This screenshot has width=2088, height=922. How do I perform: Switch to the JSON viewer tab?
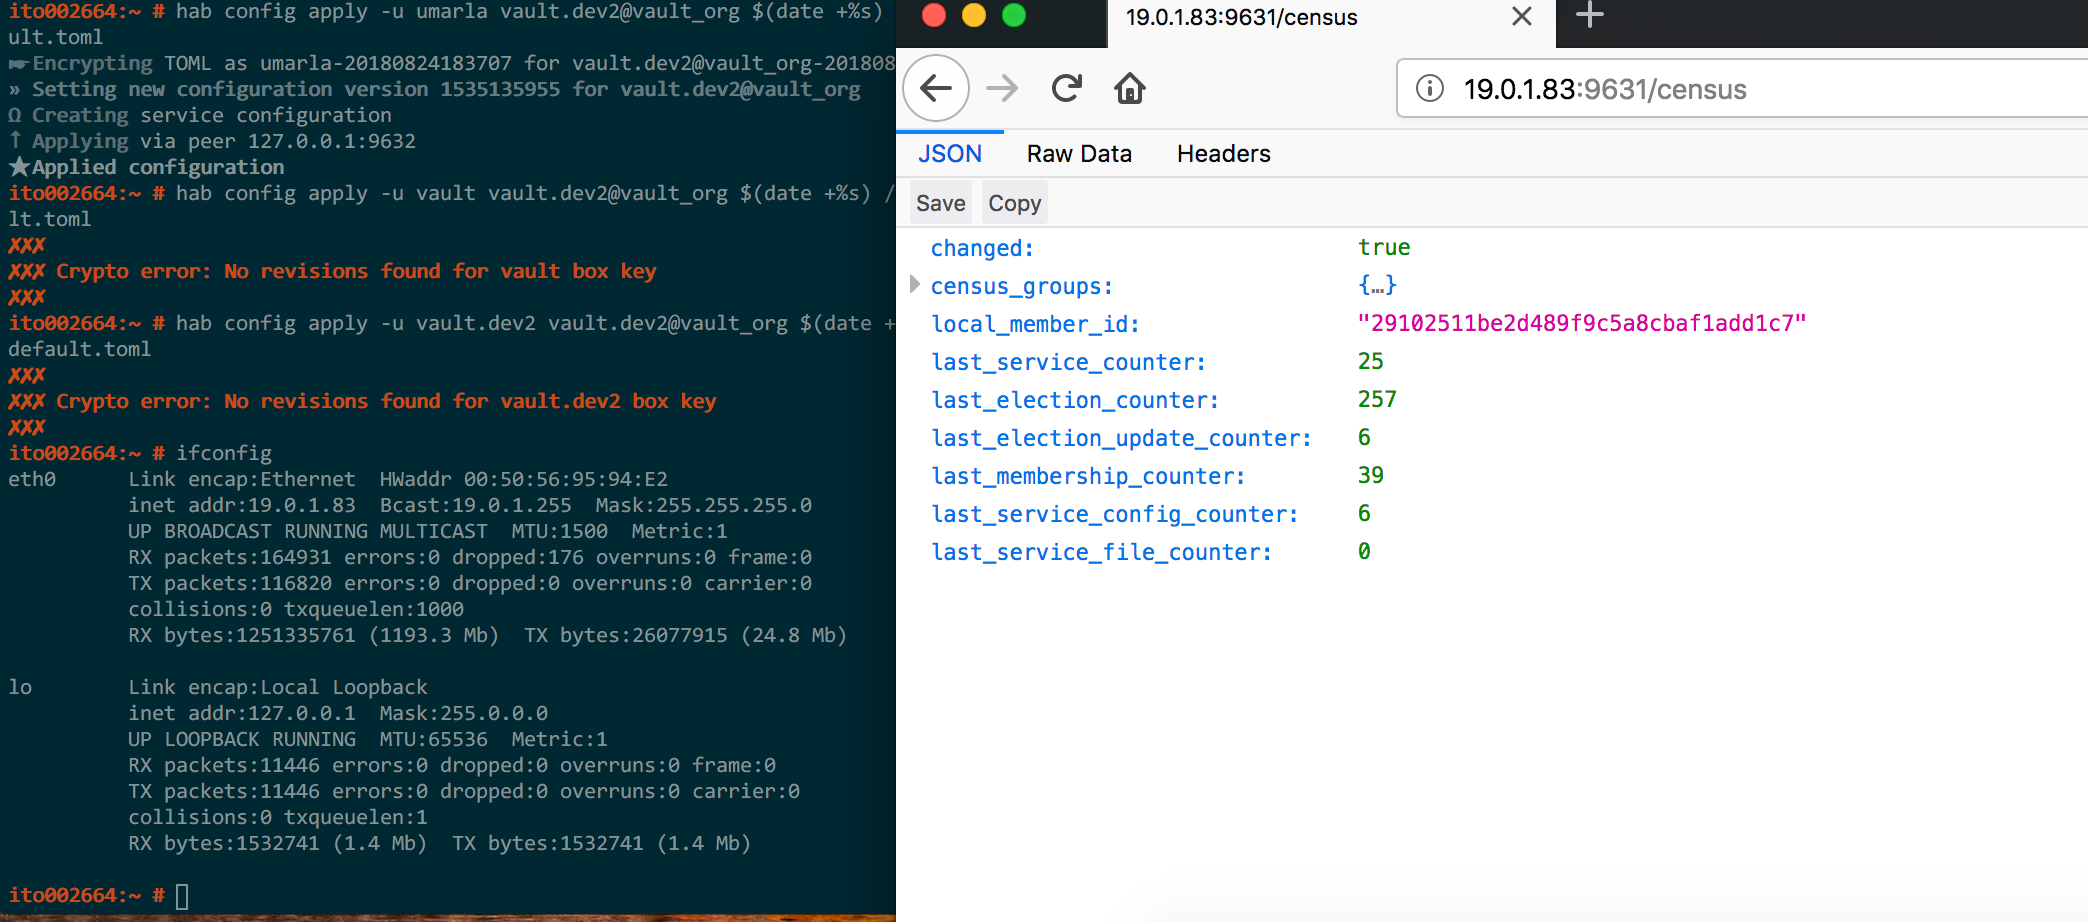950,154
